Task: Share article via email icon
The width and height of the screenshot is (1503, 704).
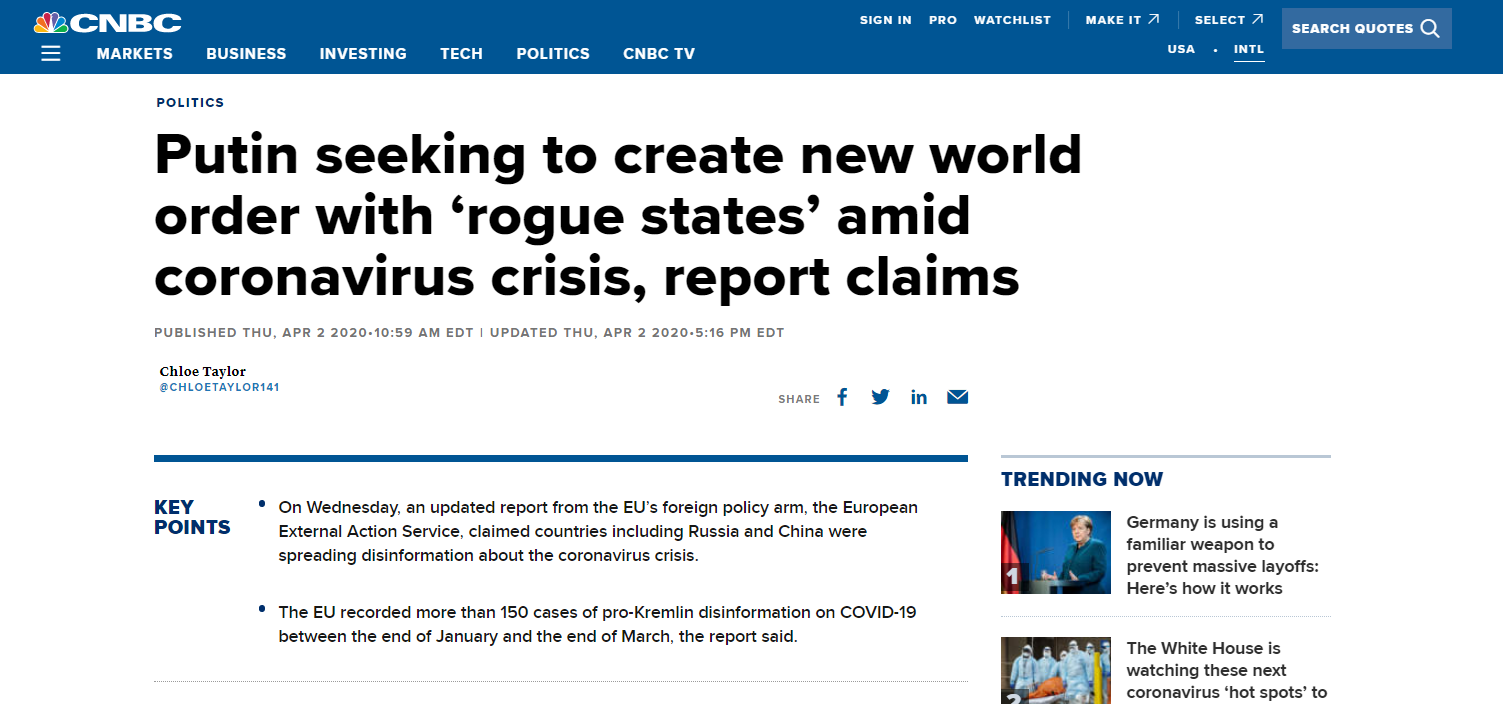Action: (x=957, y=397)
